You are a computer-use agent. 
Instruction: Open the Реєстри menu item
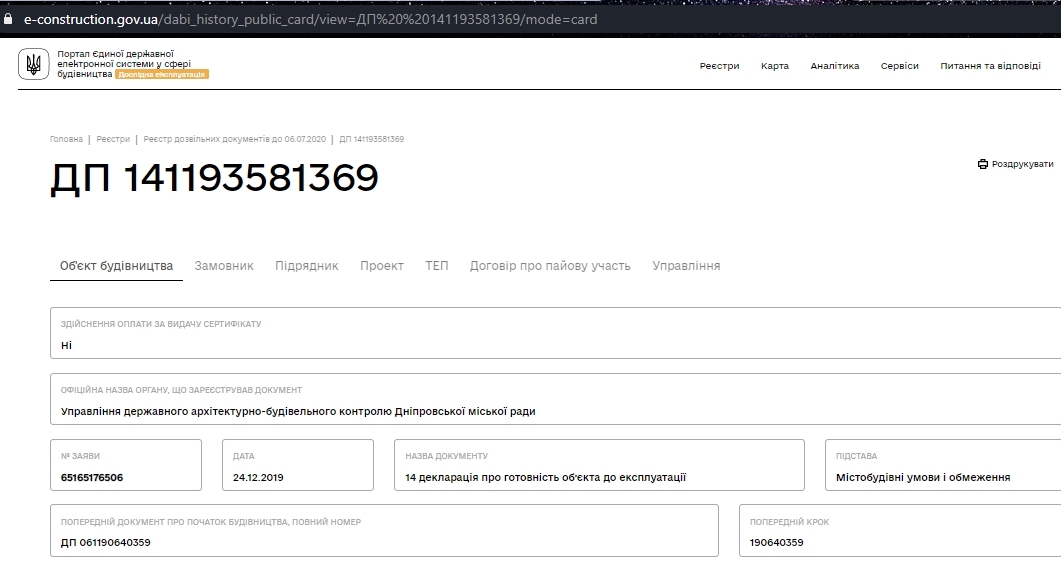click(x=719, y=66)
